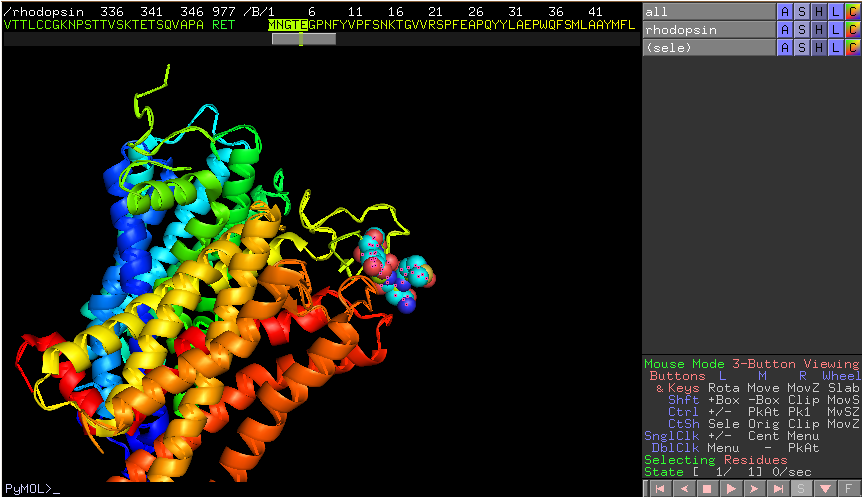Jump to the last frame
863x498 pixels.
(x=778, y=489)
